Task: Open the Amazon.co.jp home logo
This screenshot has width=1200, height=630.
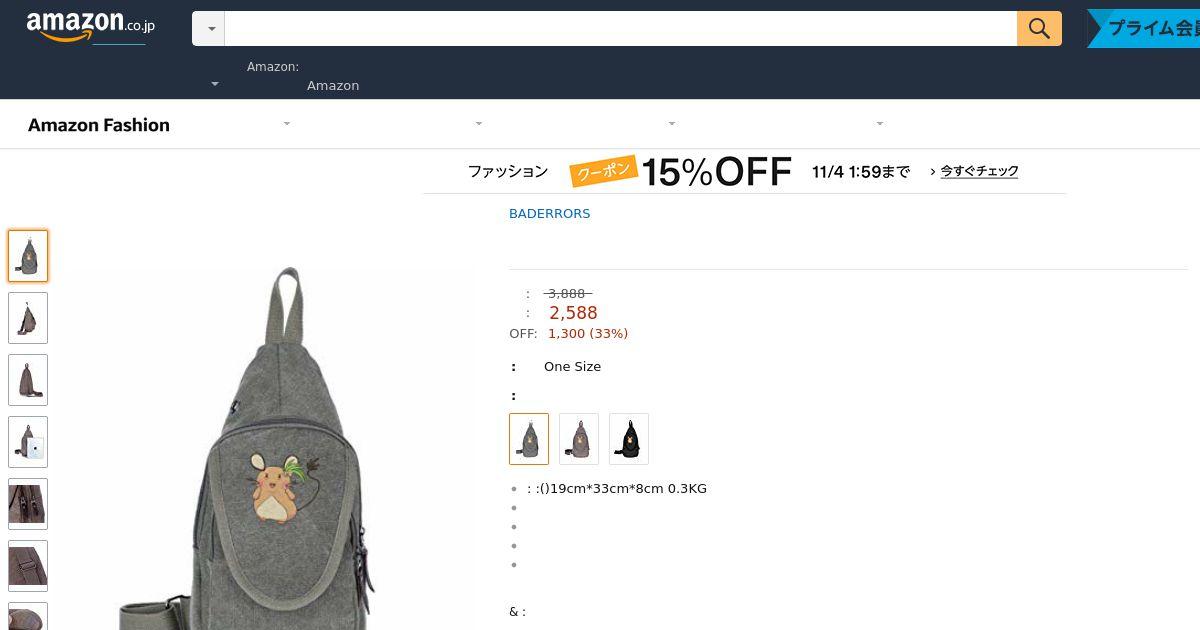Action: tap(91, 27)
